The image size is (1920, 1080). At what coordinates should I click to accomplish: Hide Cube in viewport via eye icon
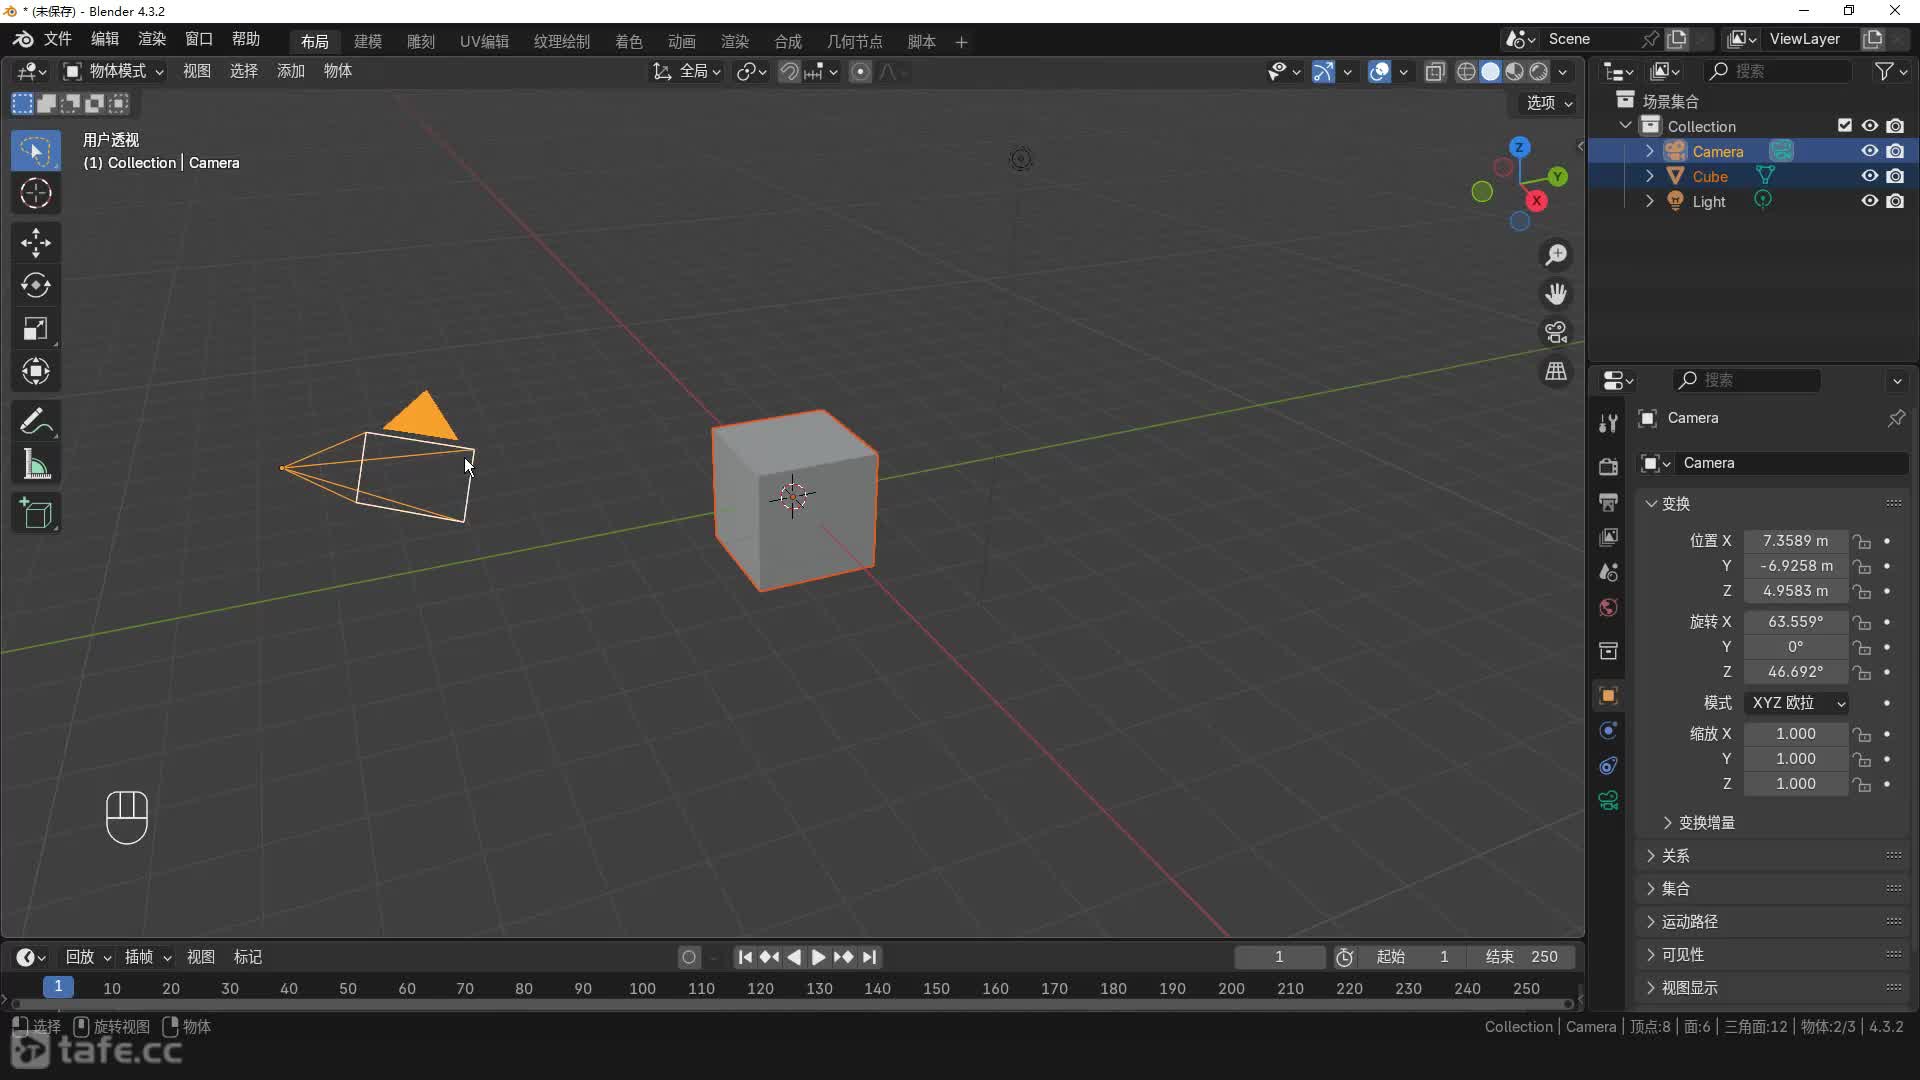(x=1869, y=176)
